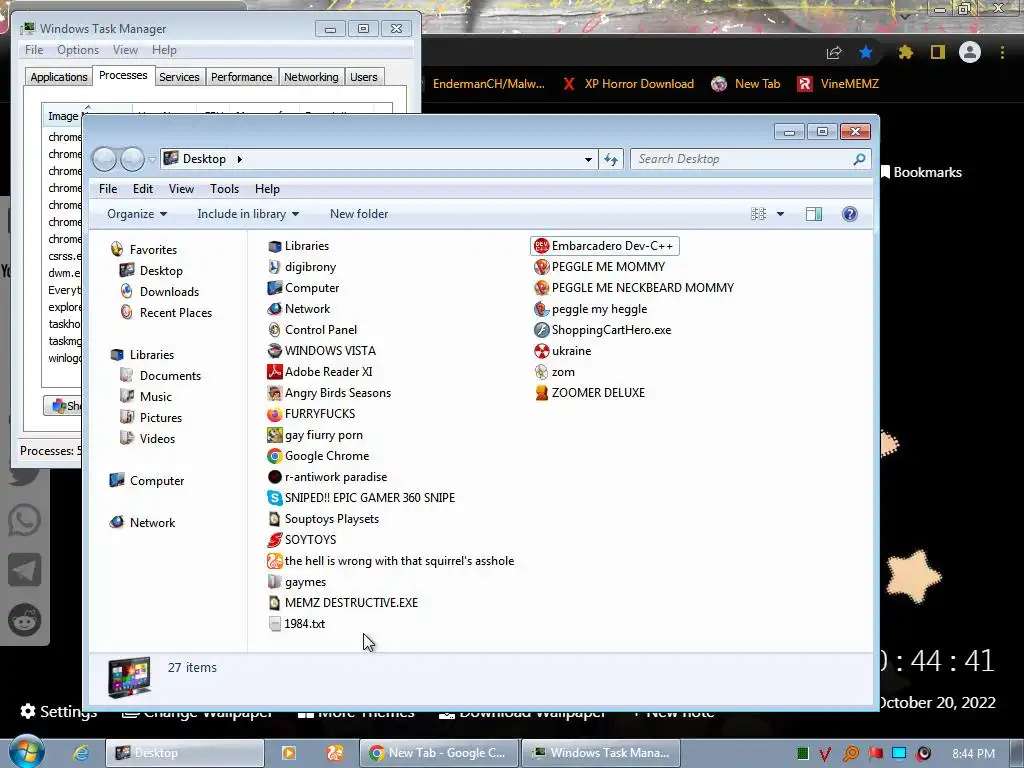Click the refresh arrows next to address bar

point(611,159)
